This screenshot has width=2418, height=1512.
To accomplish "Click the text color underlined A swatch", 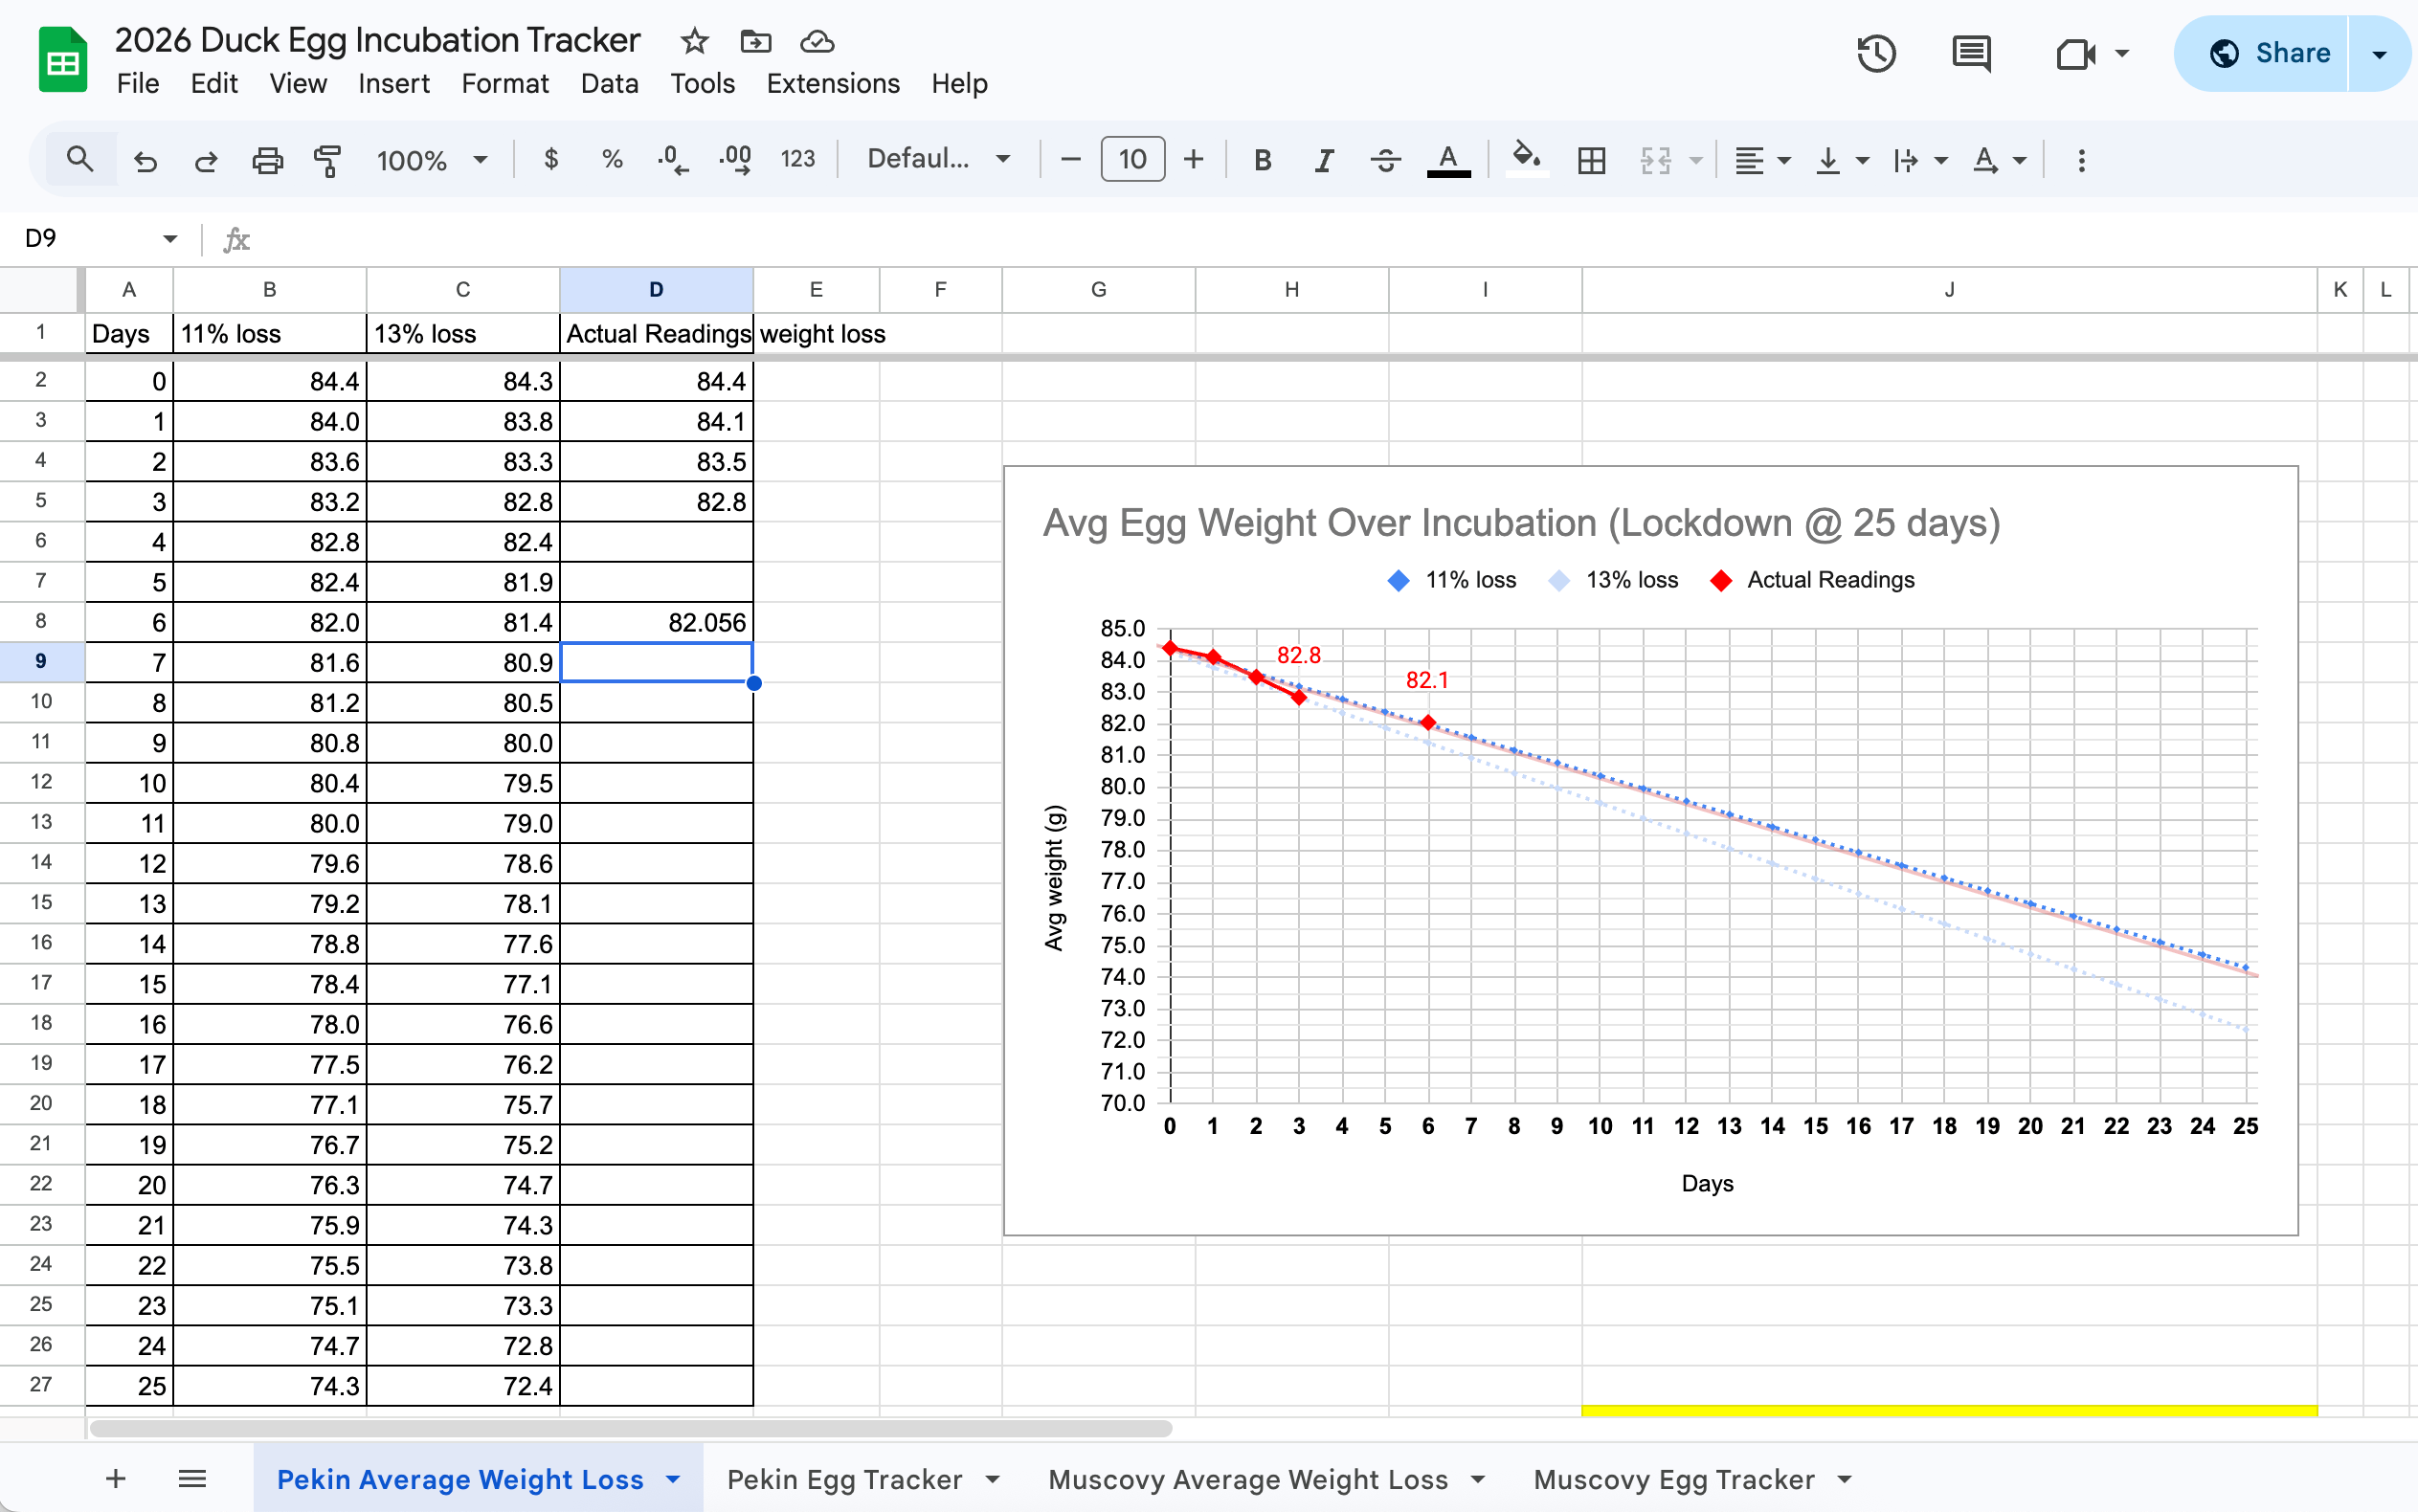I will tap(1447, 160).
